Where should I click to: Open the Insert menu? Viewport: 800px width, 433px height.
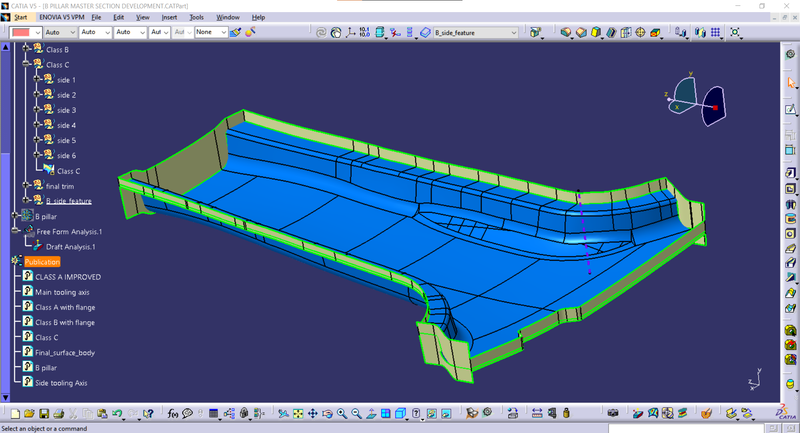(168, 17)
